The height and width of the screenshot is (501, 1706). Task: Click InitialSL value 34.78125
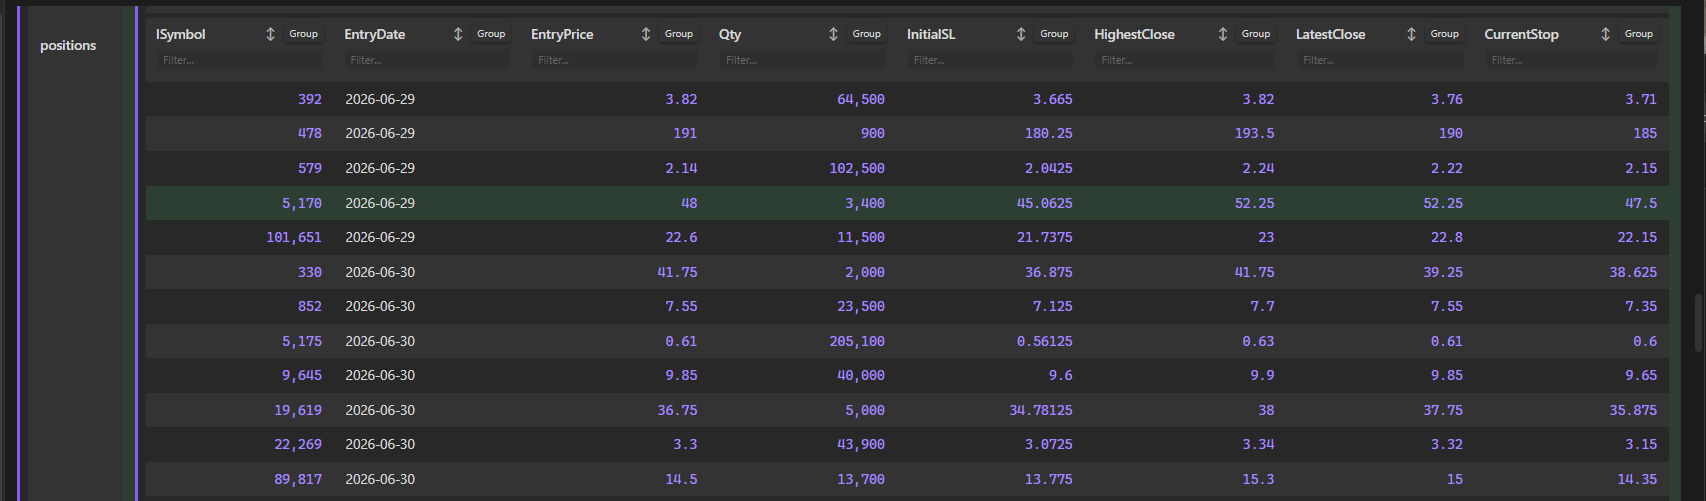pos(1041,410)
